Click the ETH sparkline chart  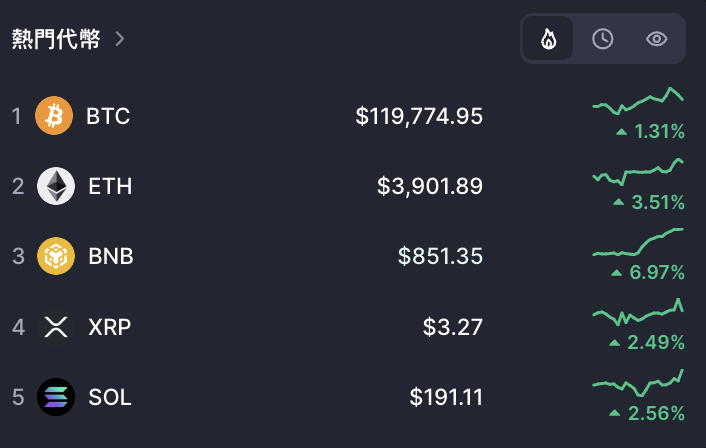pyautogui.click(x=638, y=172)
